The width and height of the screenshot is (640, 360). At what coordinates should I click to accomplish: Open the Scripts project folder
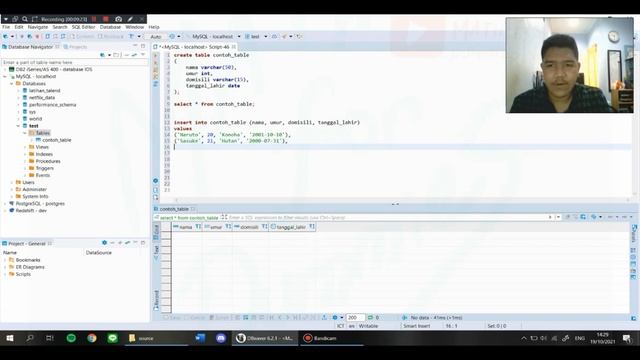point(23,274)
